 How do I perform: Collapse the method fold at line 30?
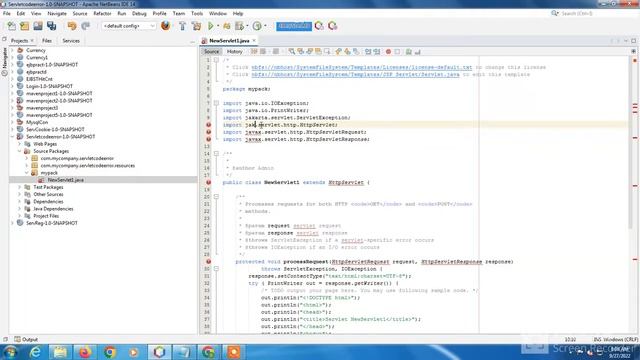216,269
